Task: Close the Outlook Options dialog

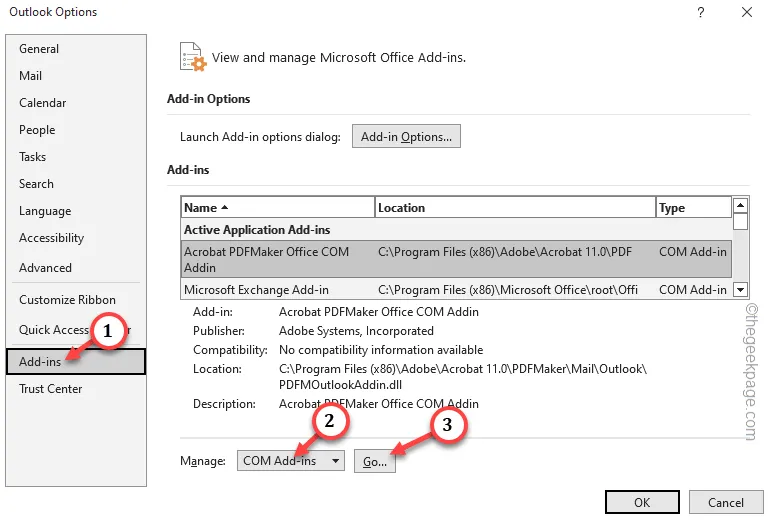Action: tap(746, 12)
